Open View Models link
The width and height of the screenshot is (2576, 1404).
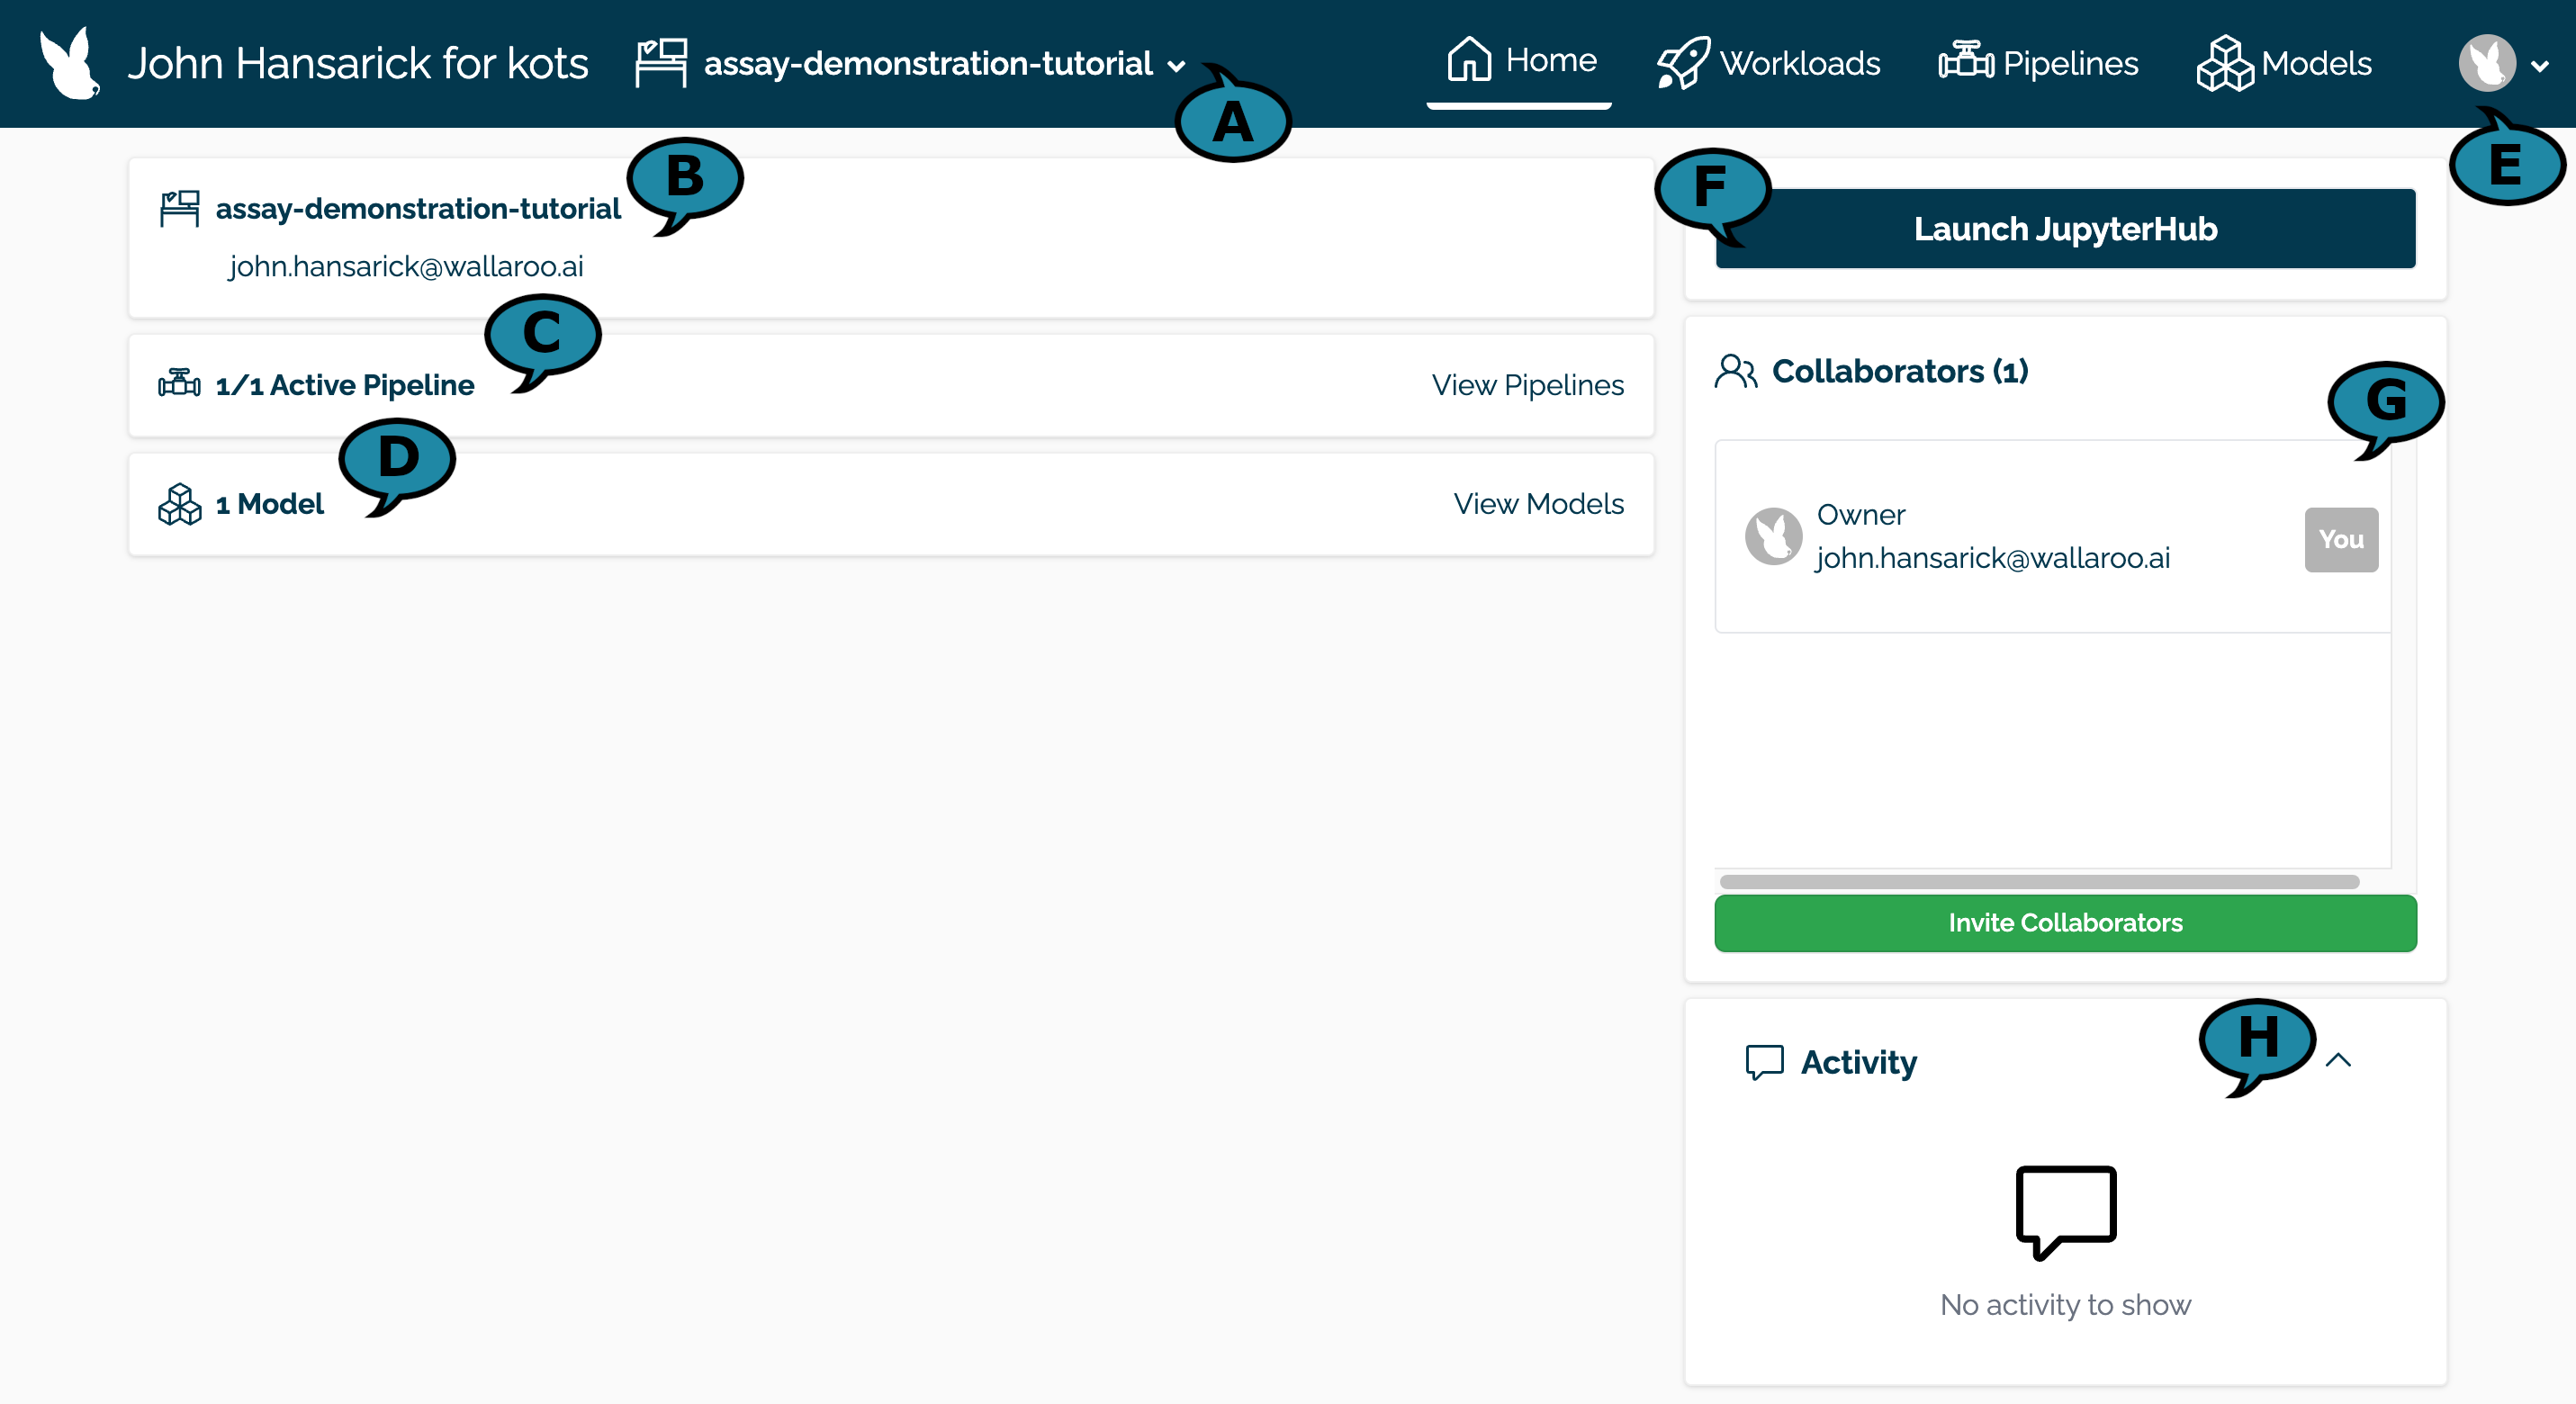click(x=1537, y=504)
